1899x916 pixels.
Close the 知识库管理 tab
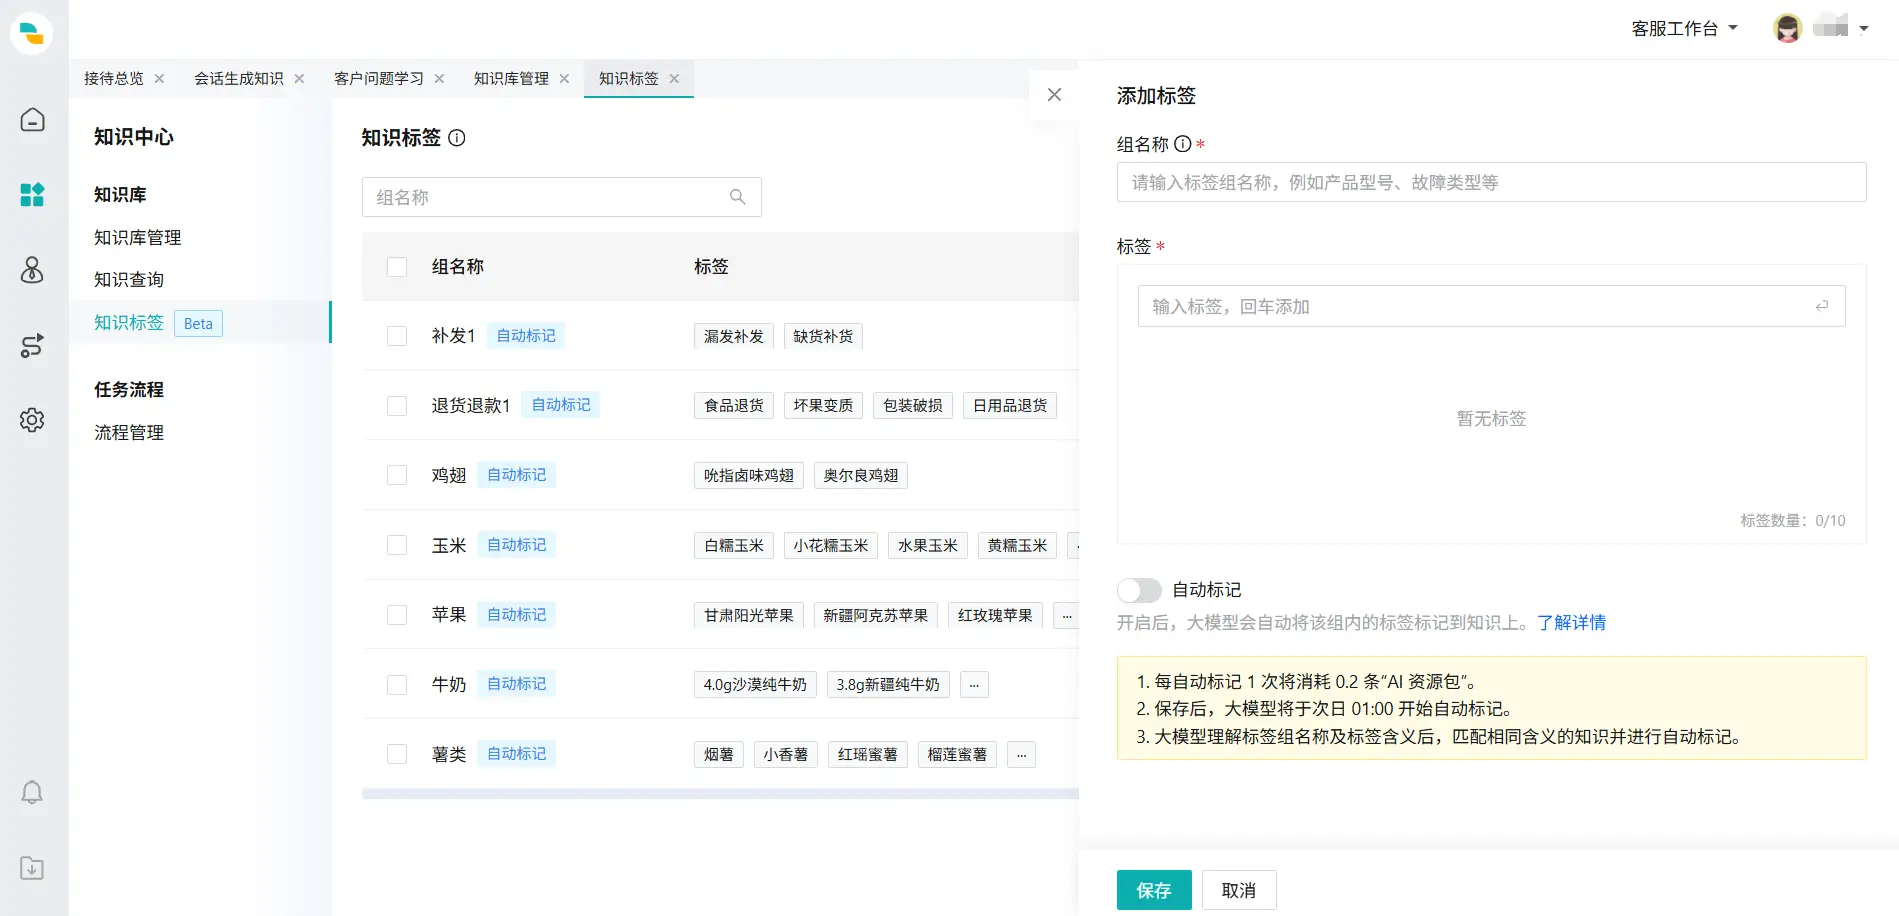point(564,79)
